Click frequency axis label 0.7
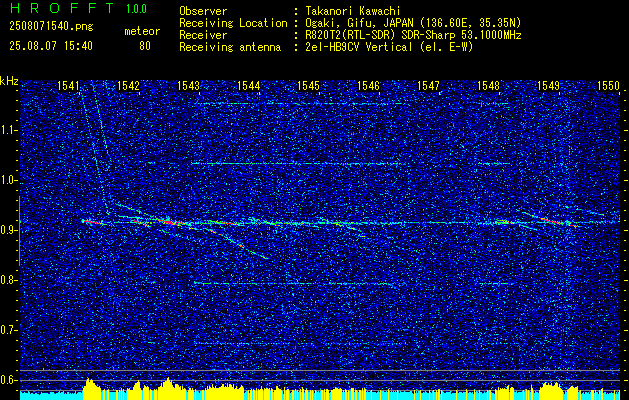The height and width of the screenshot is (400, 629). click(x=8, y=330)
